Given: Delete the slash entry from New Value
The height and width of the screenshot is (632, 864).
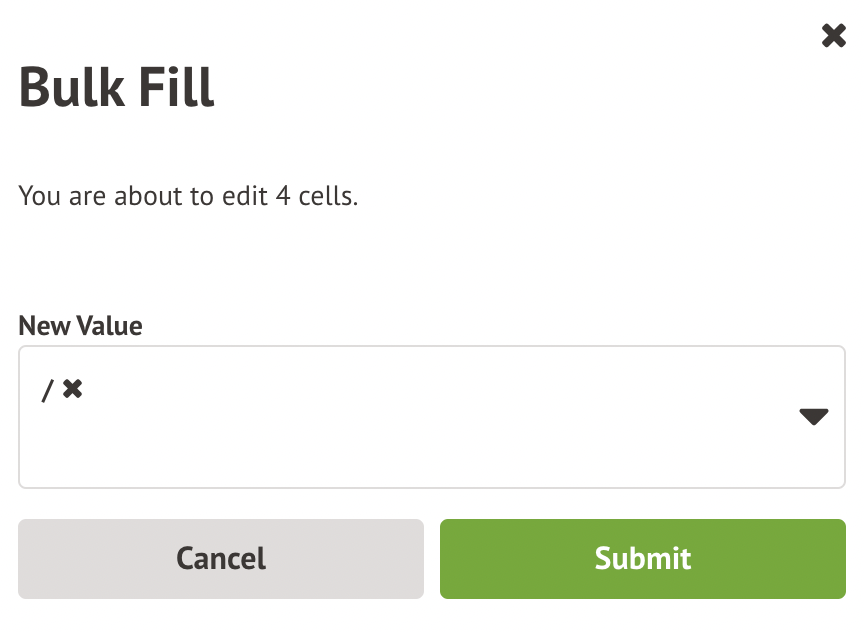Looking at the screenshot, I should coord(72,389).
